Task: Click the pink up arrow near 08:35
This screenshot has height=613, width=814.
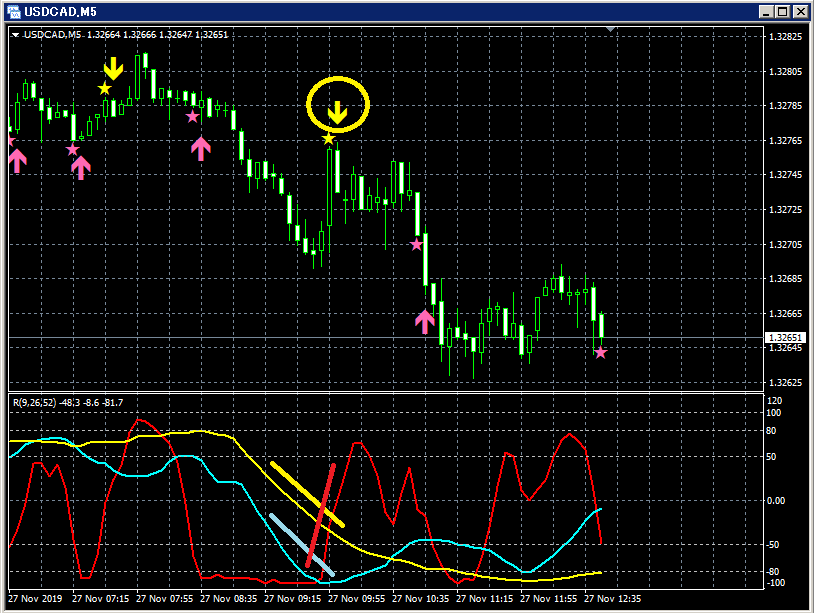Action: point(201,149)
